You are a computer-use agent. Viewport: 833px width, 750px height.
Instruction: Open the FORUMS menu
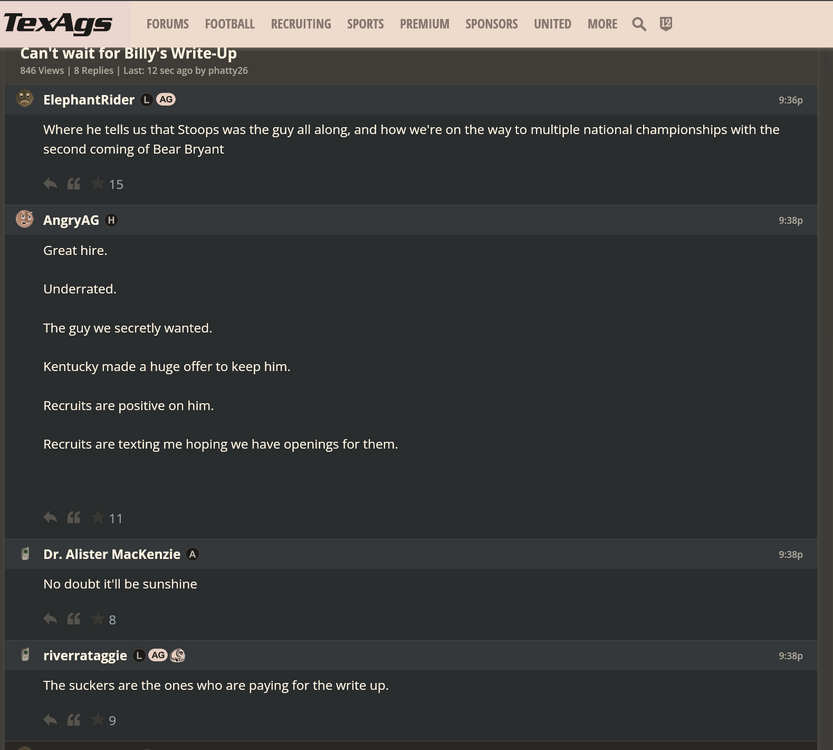167,24
